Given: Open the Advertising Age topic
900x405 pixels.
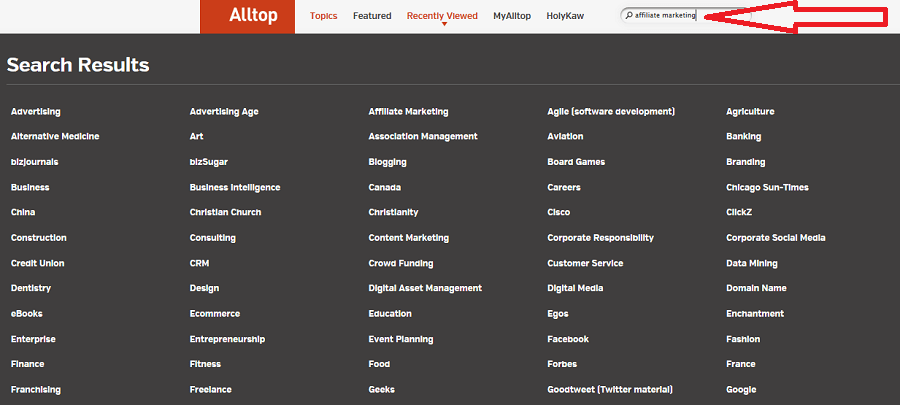Looking at the screenshot, I should [224, 111].
